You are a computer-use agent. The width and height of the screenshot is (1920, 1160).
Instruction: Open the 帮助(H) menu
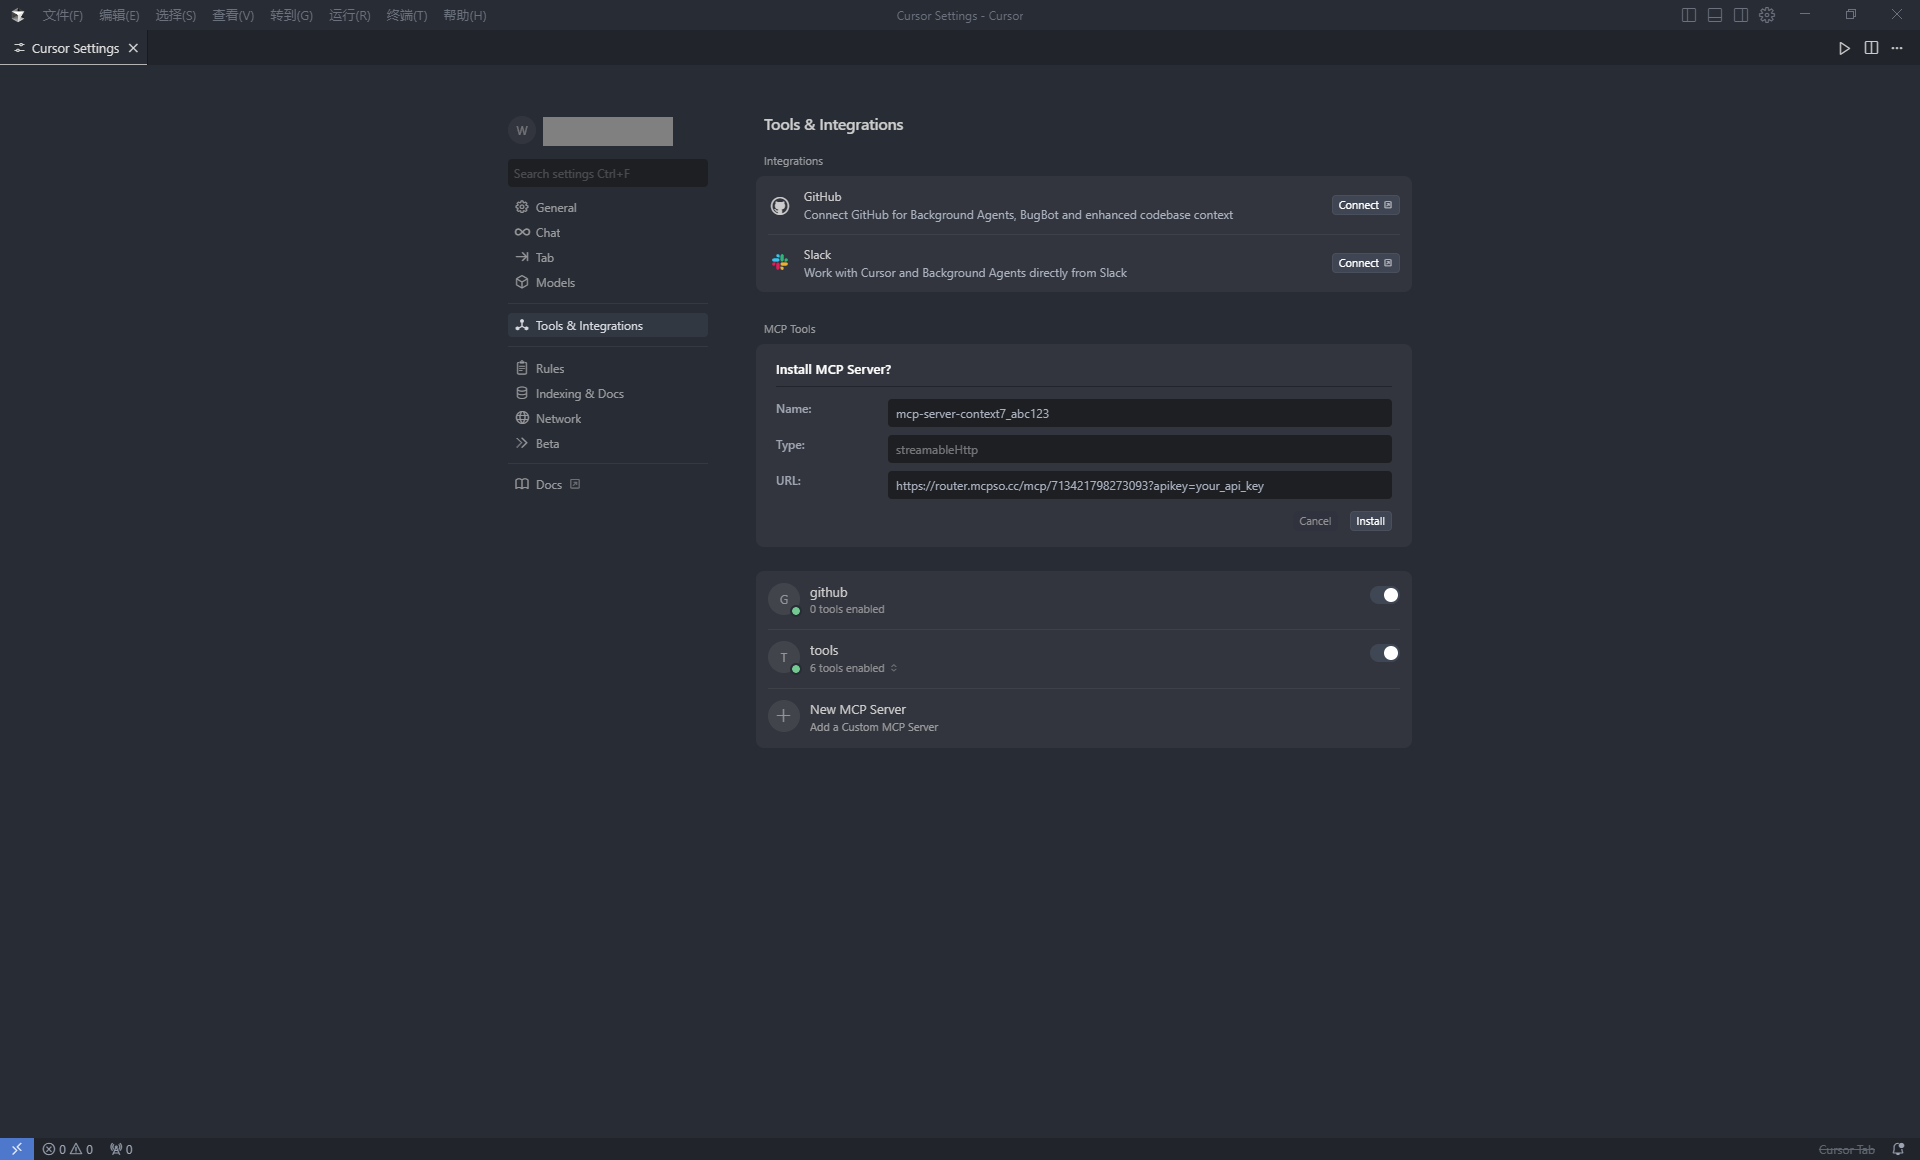pyautogui.click(x=465, y=15)
